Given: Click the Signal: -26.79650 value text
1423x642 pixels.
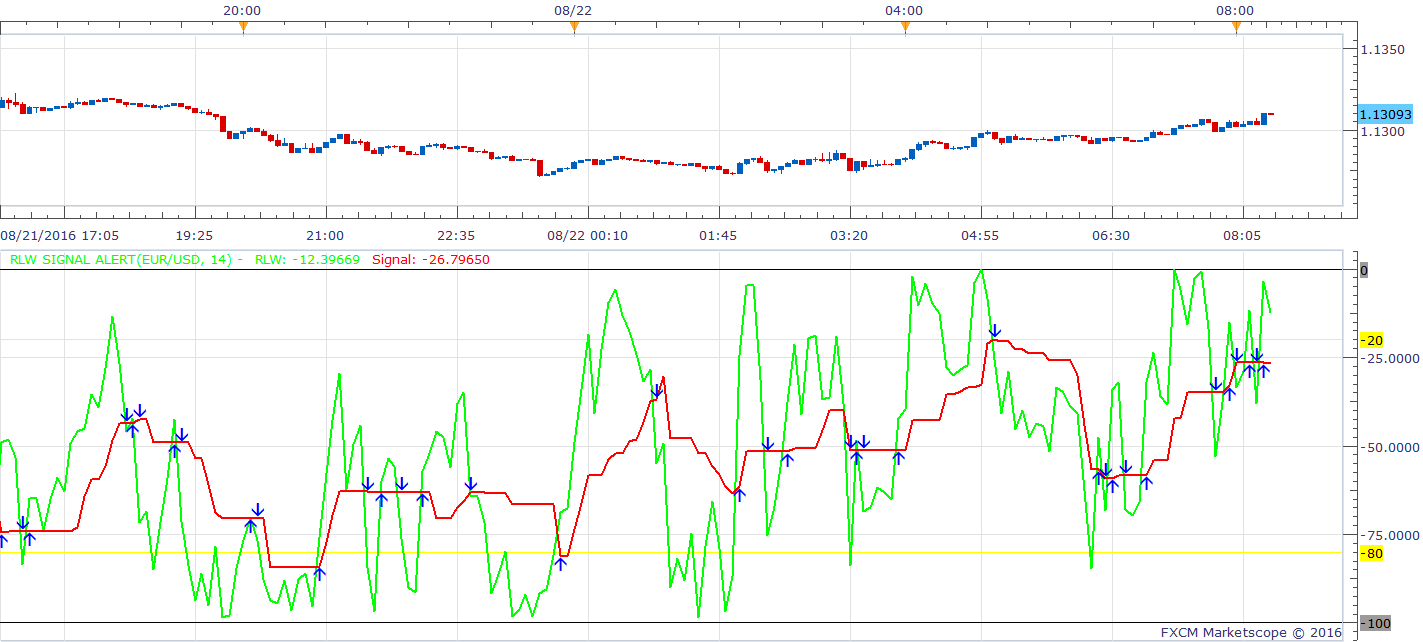Looking at the screenshot, I should point(430,259).
